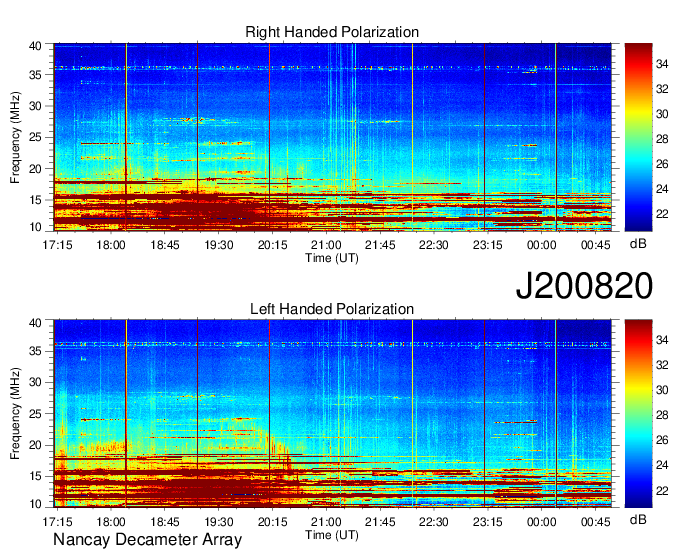Click the 30 dB label on top color bar
The height and width of the screenshot is (552, 680).
click(662, 114)
